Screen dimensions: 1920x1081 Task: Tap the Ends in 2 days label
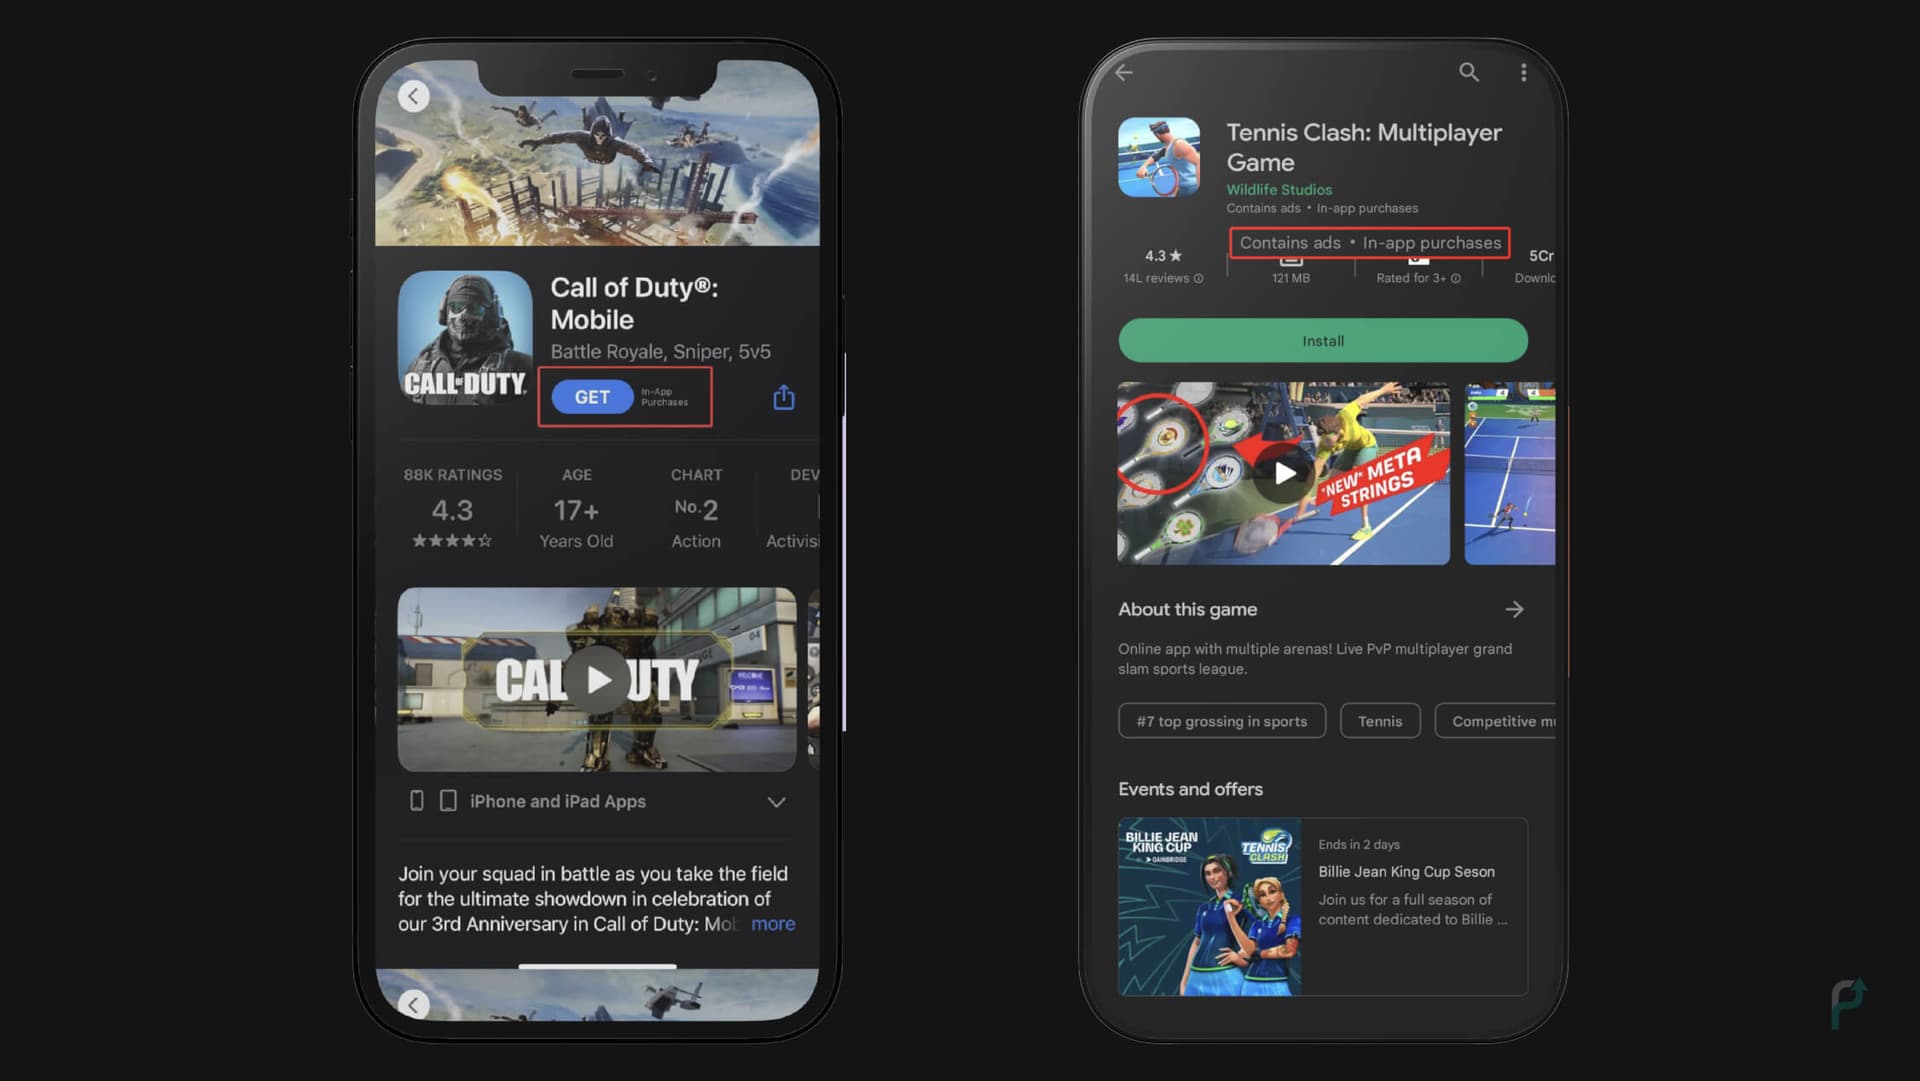pyautogui.click(x=1359, y=845)
